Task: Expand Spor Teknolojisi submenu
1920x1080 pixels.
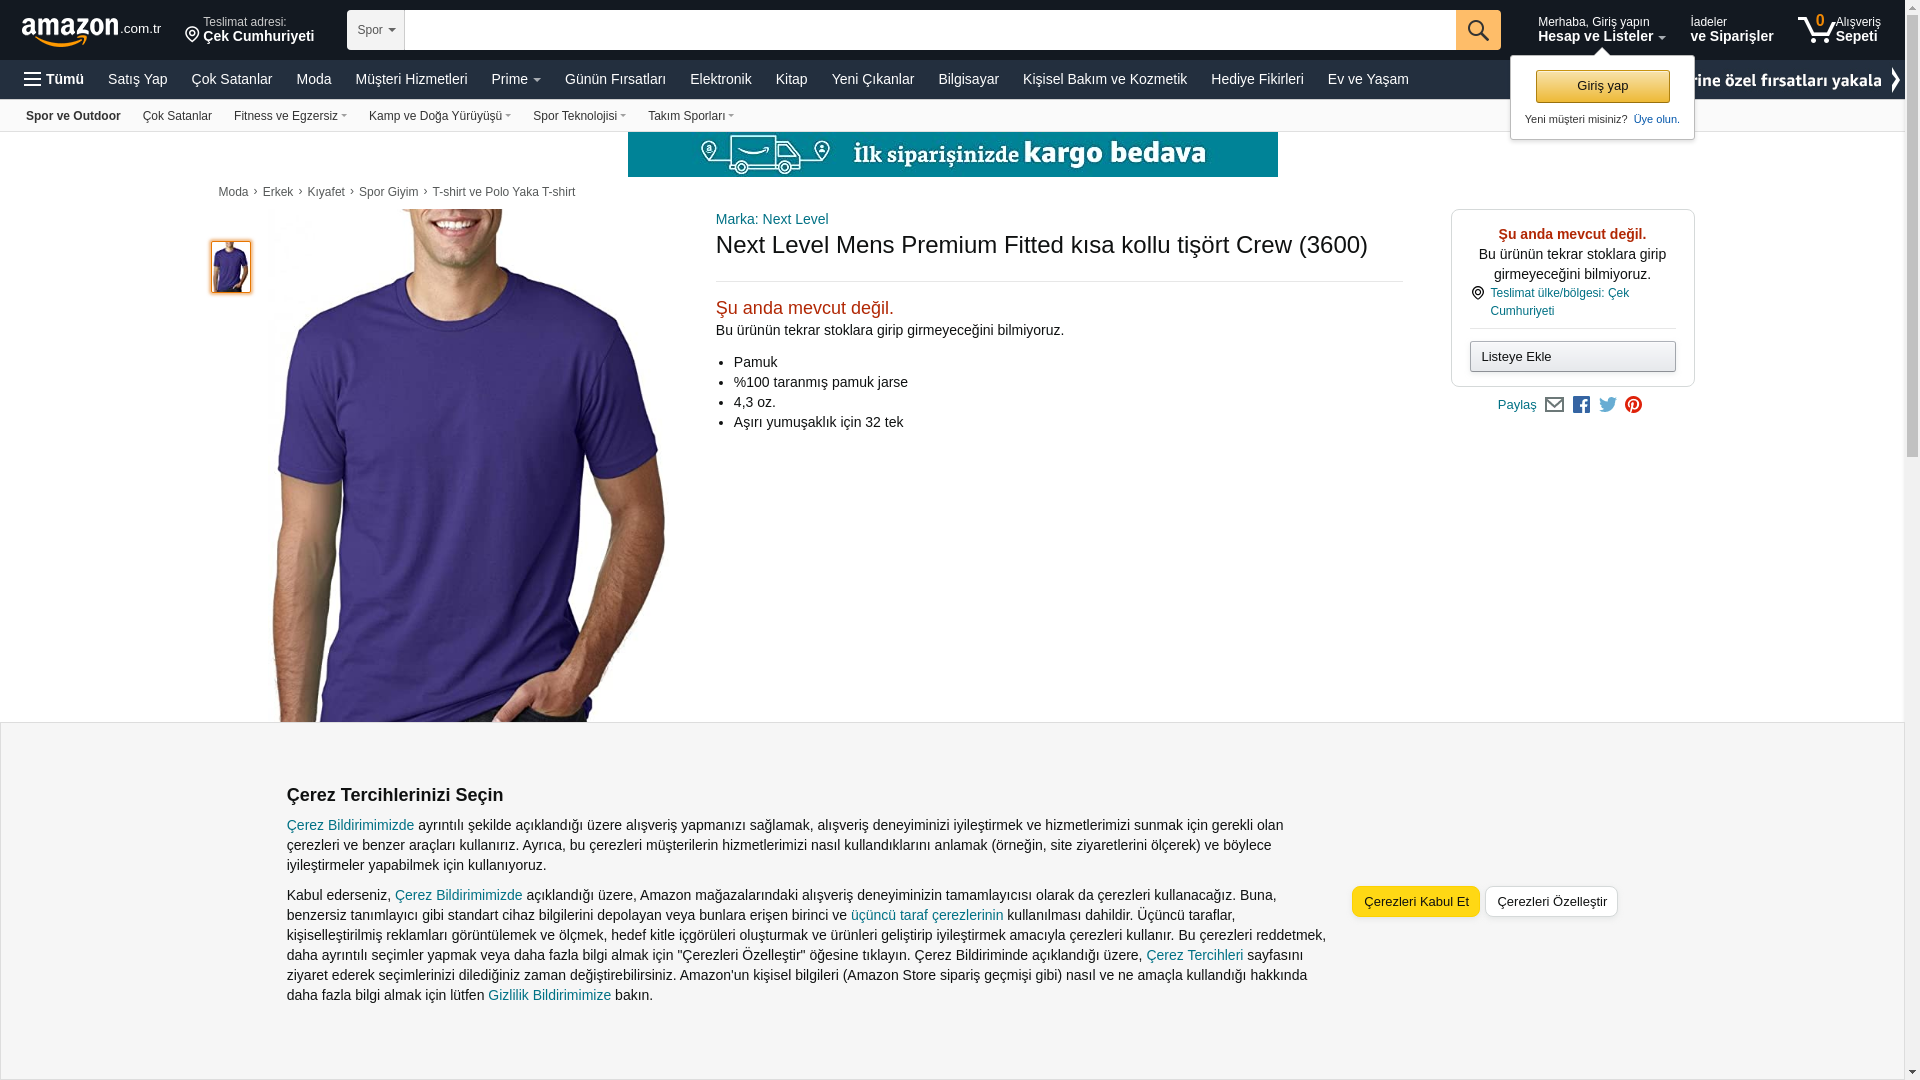Action: click(x=579, y=116)
